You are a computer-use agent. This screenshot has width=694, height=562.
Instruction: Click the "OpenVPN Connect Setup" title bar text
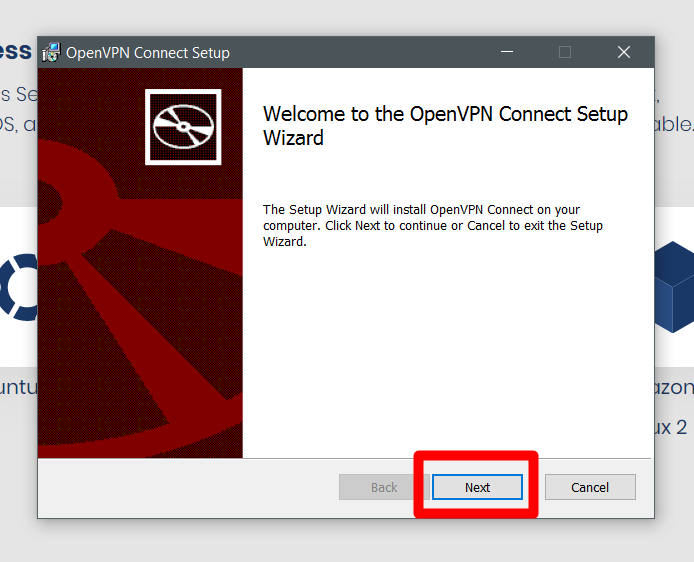(x=148, y=53)
